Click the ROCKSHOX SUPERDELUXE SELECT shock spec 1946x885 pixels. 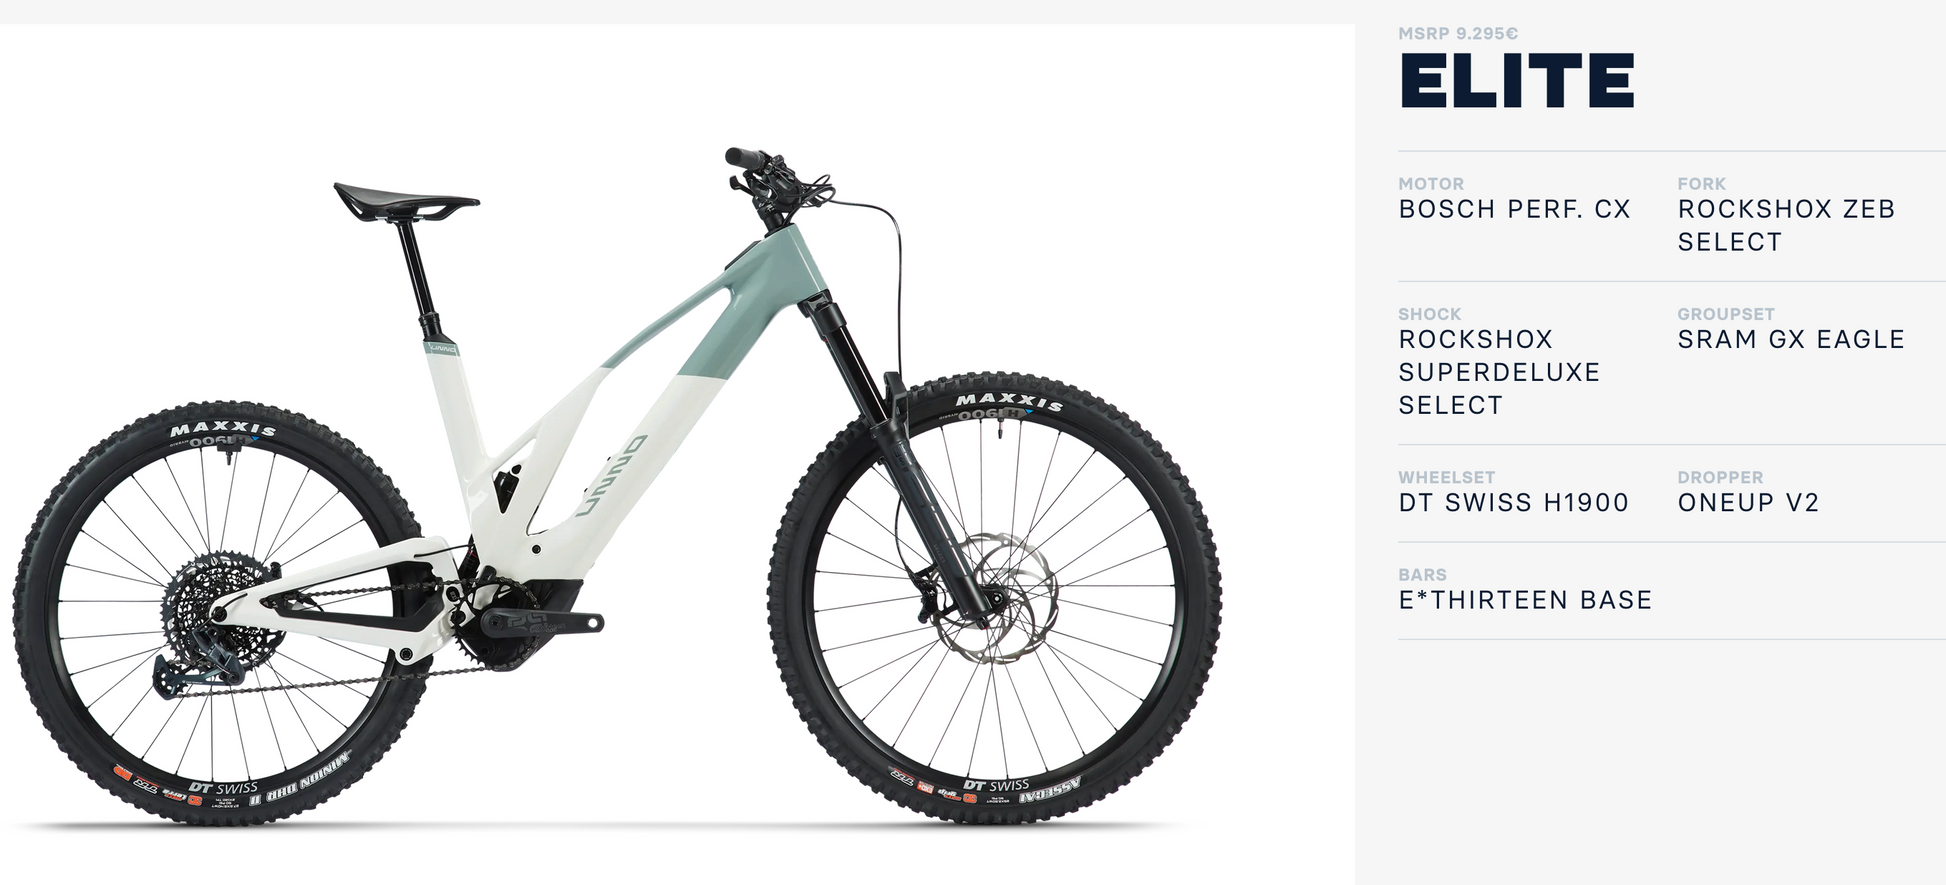tap(1499, 372)
